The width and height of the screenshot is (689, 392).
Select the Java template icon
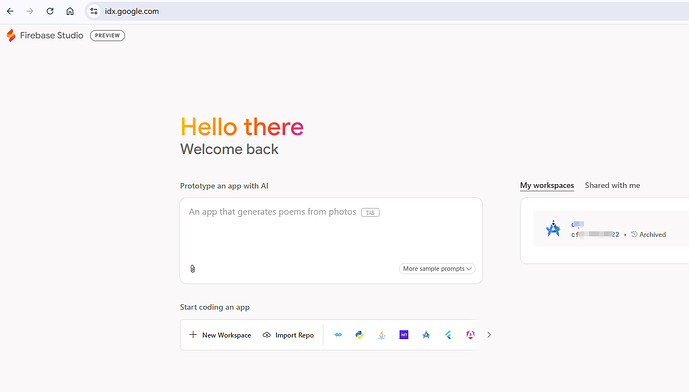(x=381, y=335)
